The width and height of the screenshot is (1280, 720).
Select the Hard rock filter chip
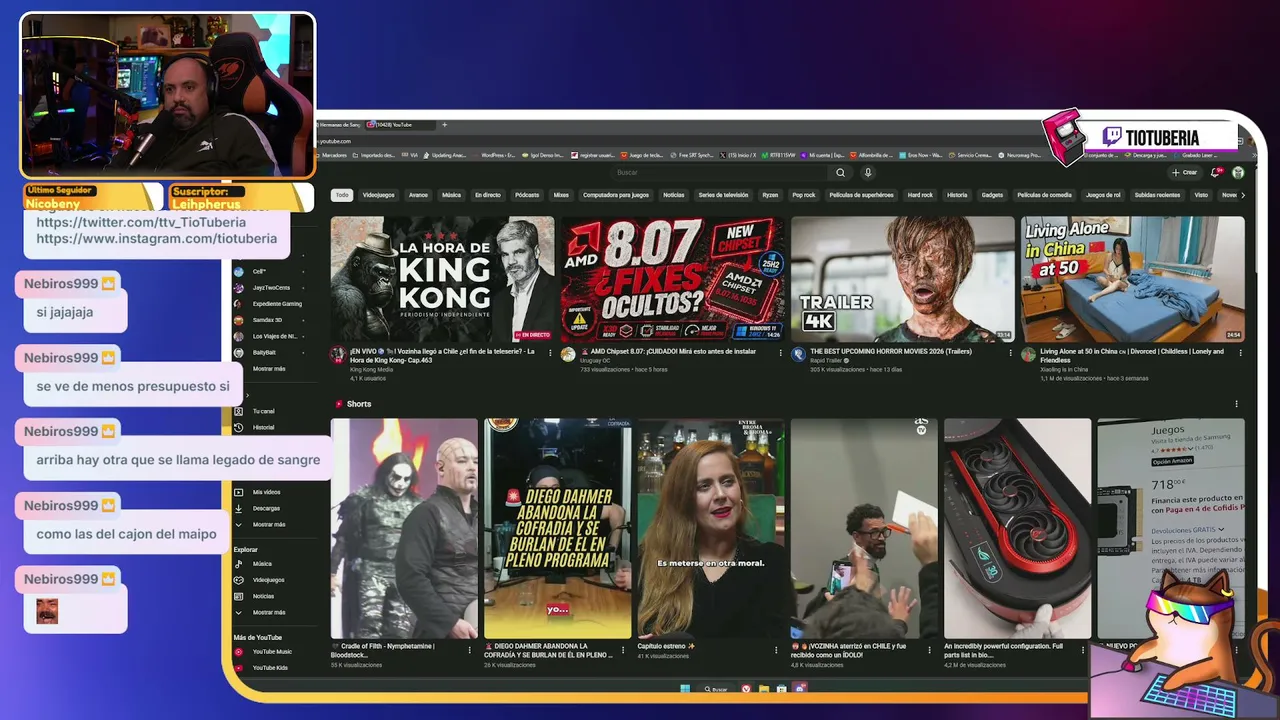point(920,195)
